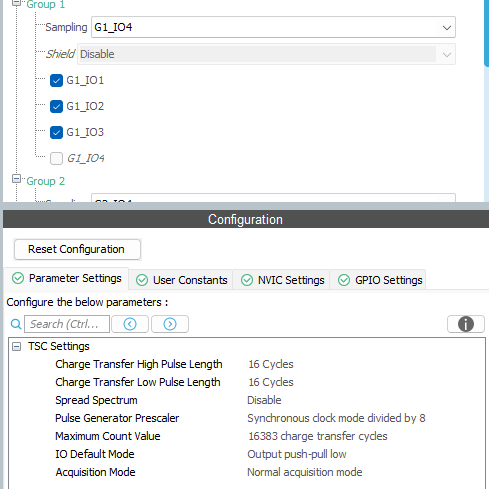Viewport: 489px width, 489px height.
Task: Click the TSC Settings heading
Action: (x=59, y=346)
